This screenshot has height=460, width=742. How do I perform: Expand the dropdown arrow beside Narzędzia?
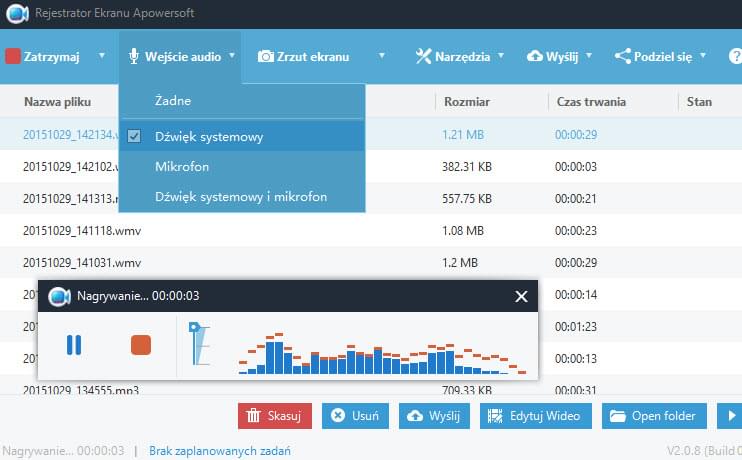(501, 57)
